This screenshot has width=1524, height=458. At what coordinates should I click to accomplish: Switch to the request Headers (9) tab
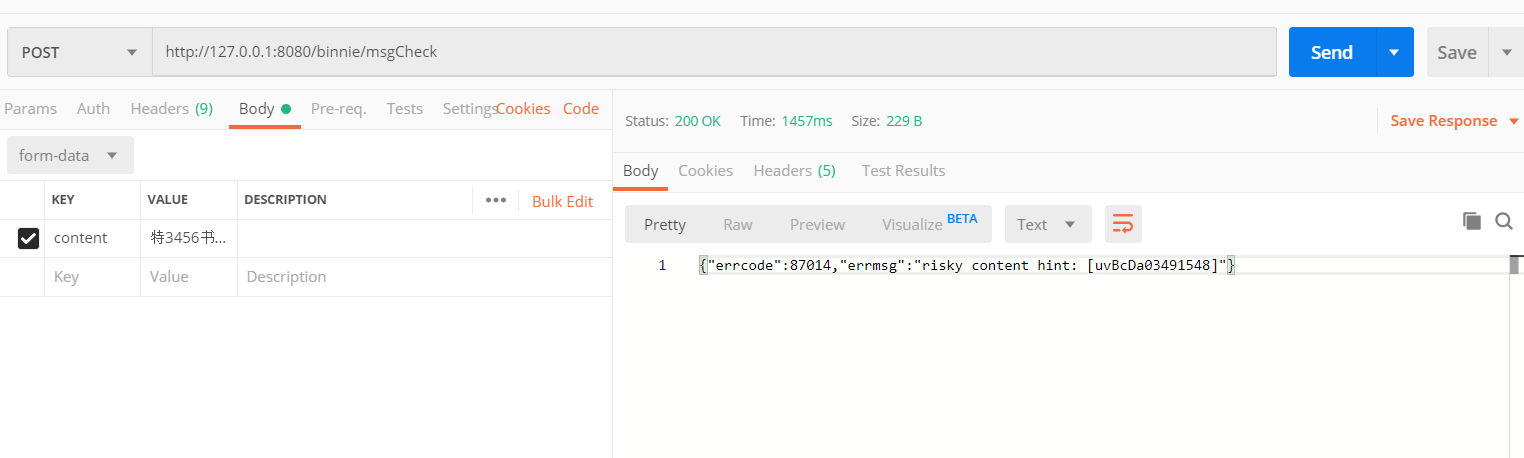point(171,108)
